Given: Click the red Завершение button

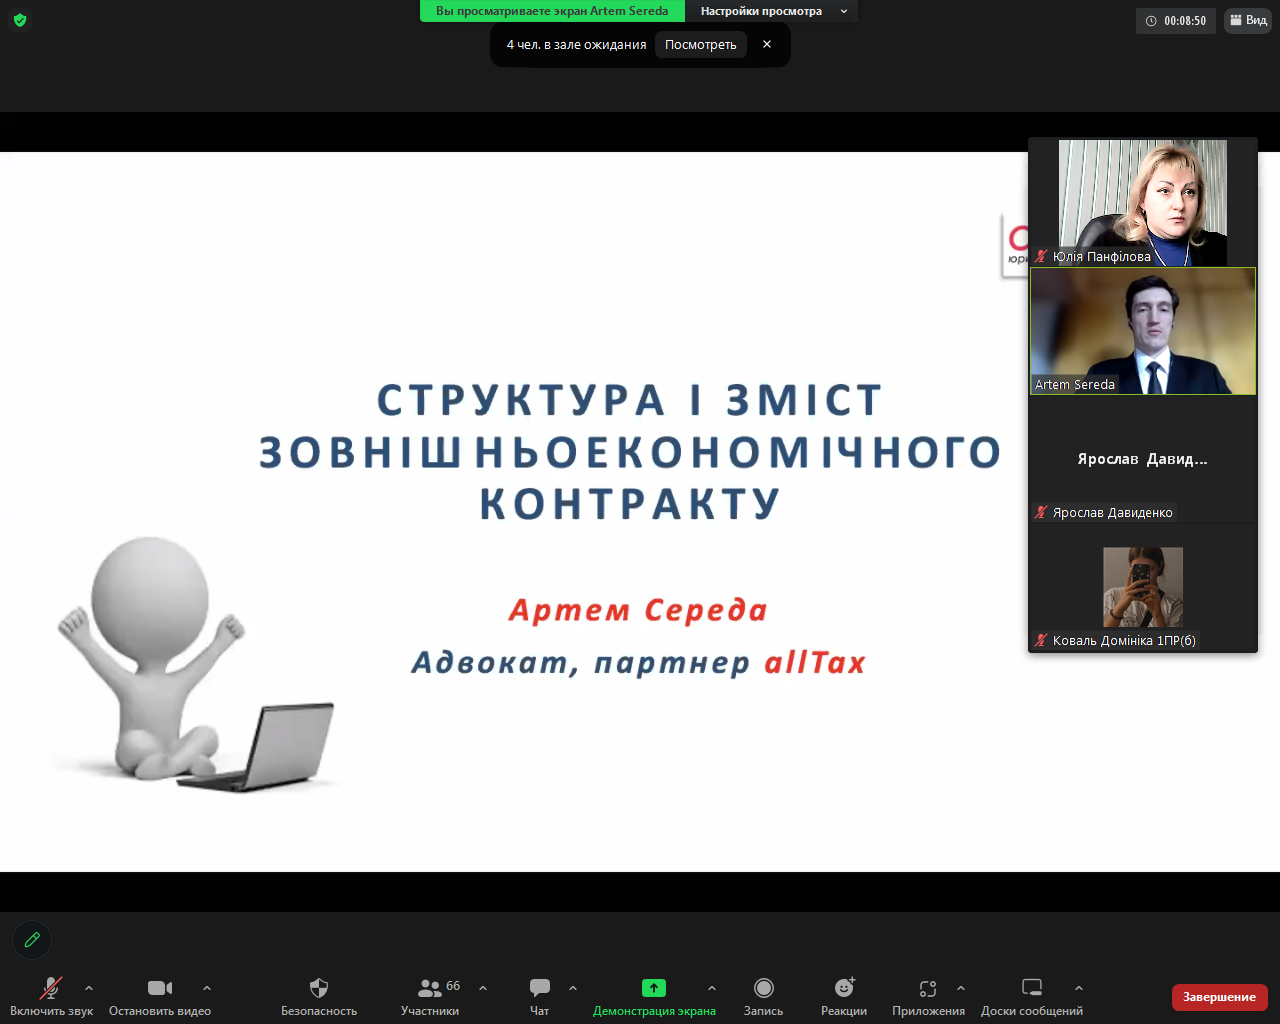Looking at the screenshot, I should click(1220, 997).
